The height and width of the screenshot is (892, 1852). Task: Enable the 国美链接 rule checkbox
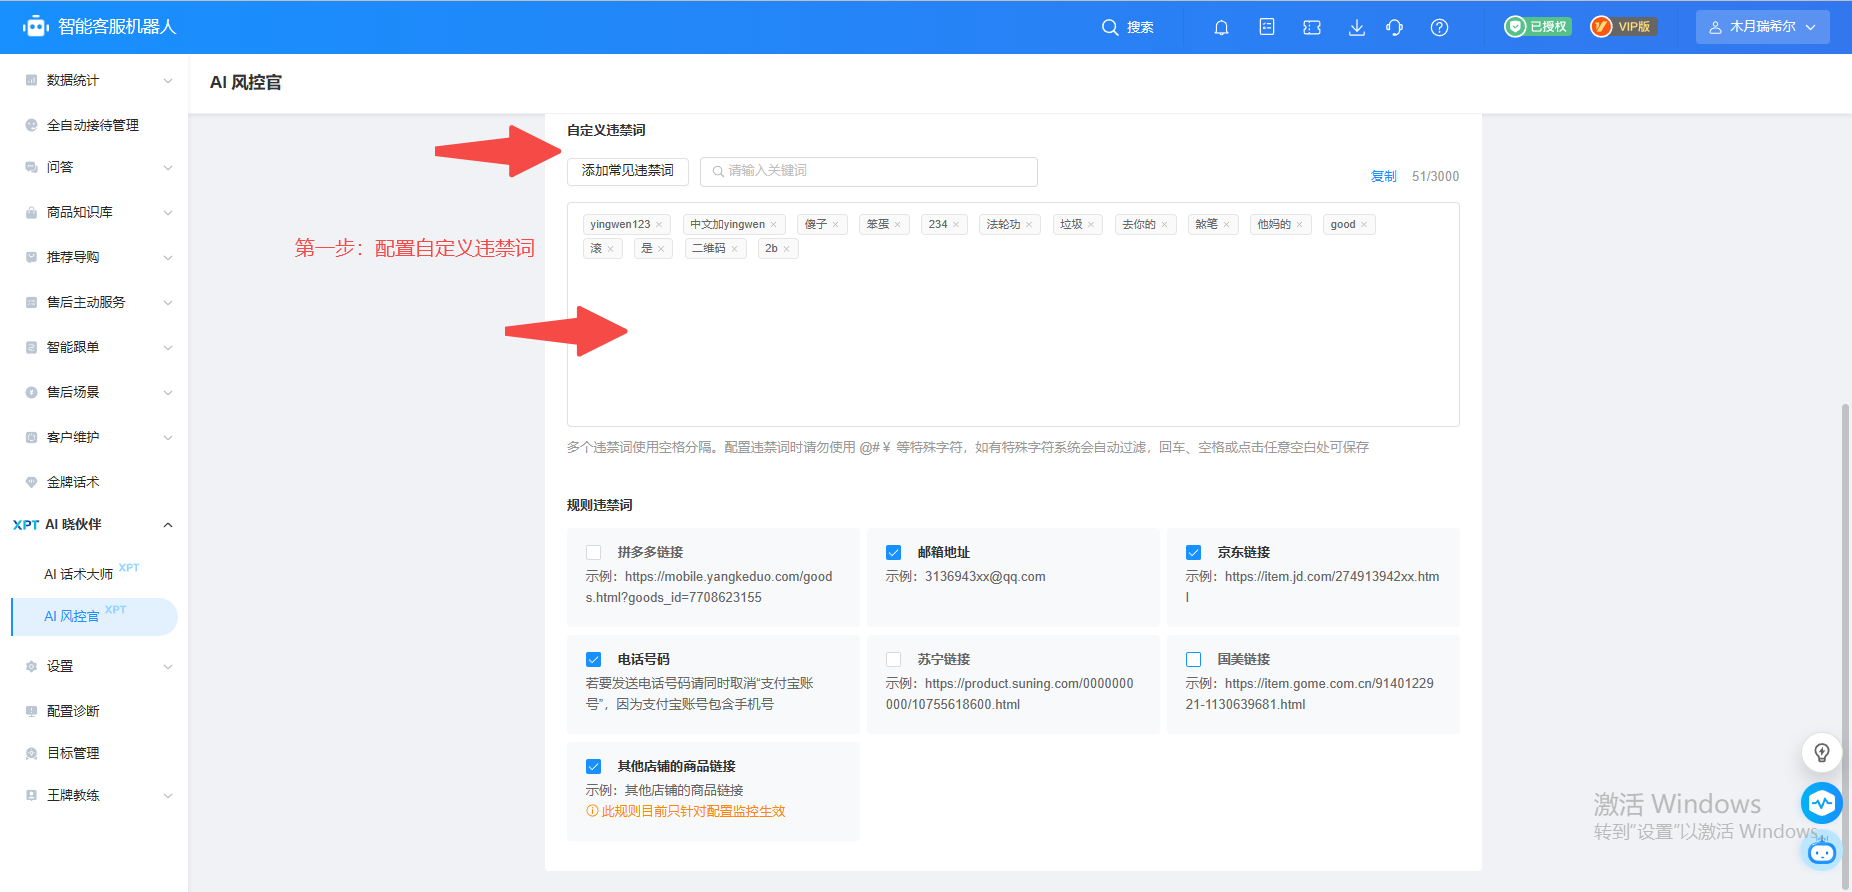(x=1194, y=660)
